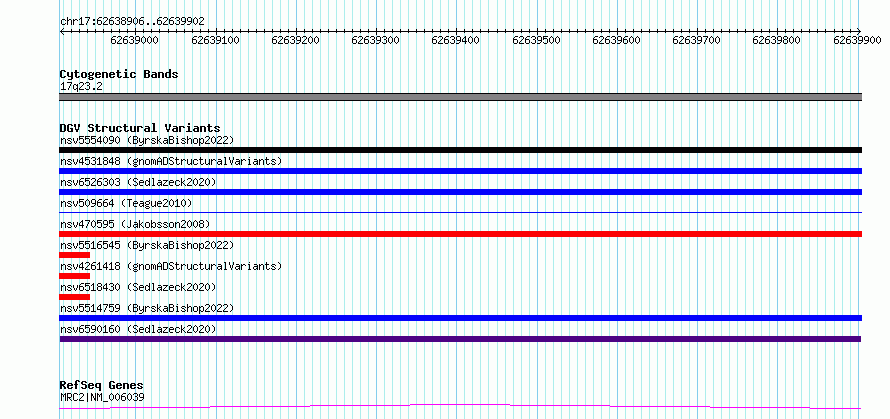The width and height of the screenshot is (890, 419).
Task: Click ruler position 62639000
Action: pos(135,40)
